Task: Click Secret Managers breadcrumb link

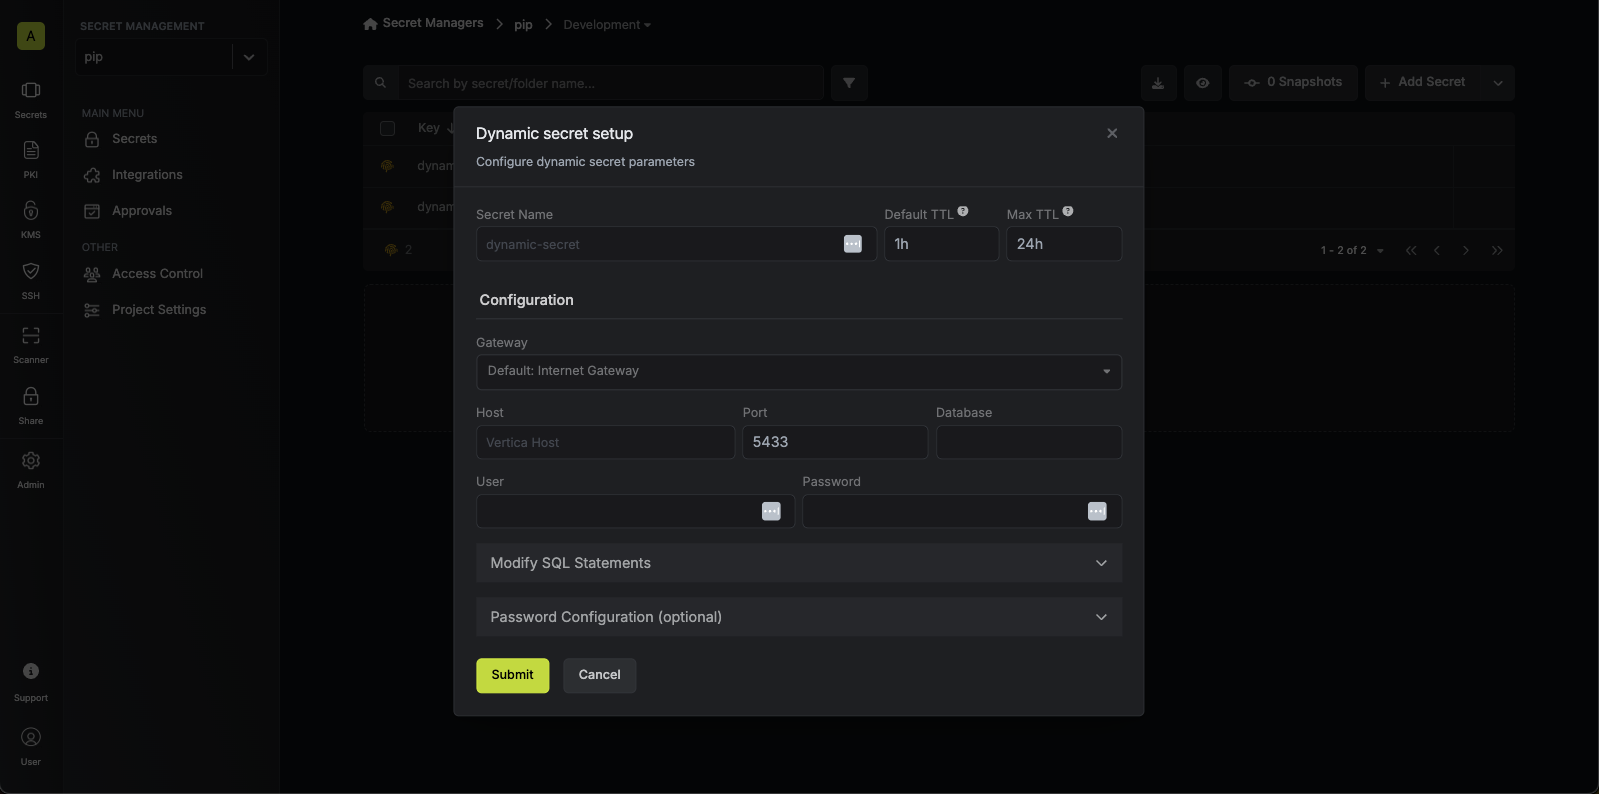Action: (x=433, y=23)
